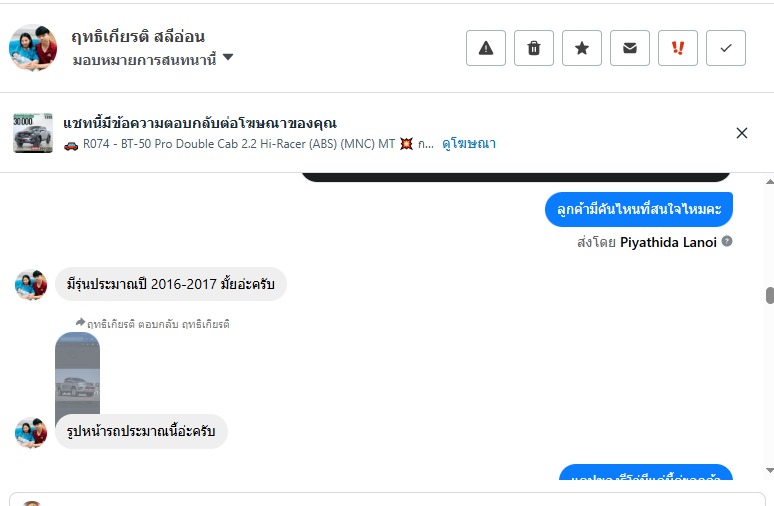The height and width of the screenshot is (506, 774).
Task: Click the customer profile picture in header
Action: point(33,48)
